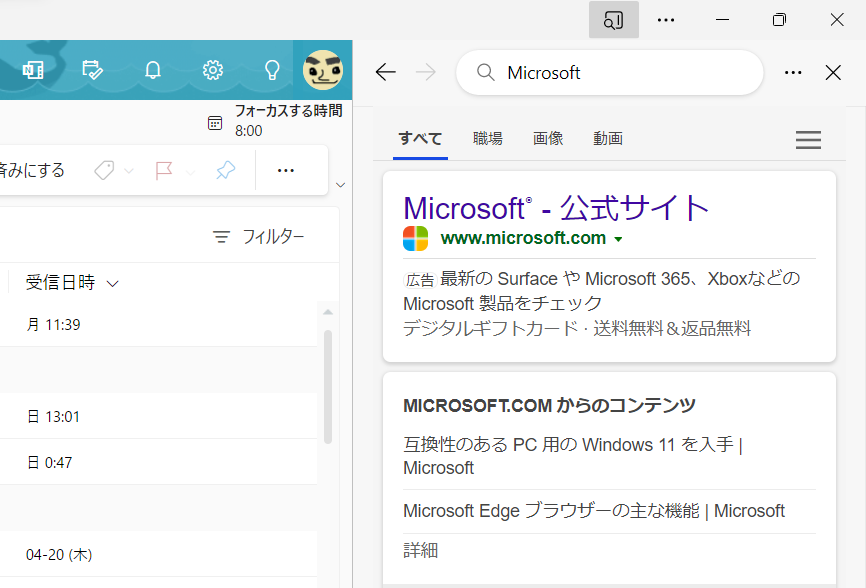Viewport: 866px width, 588px height.
Task: Expand the categorize tag dropdown arrow
Action: coord(129,171)
